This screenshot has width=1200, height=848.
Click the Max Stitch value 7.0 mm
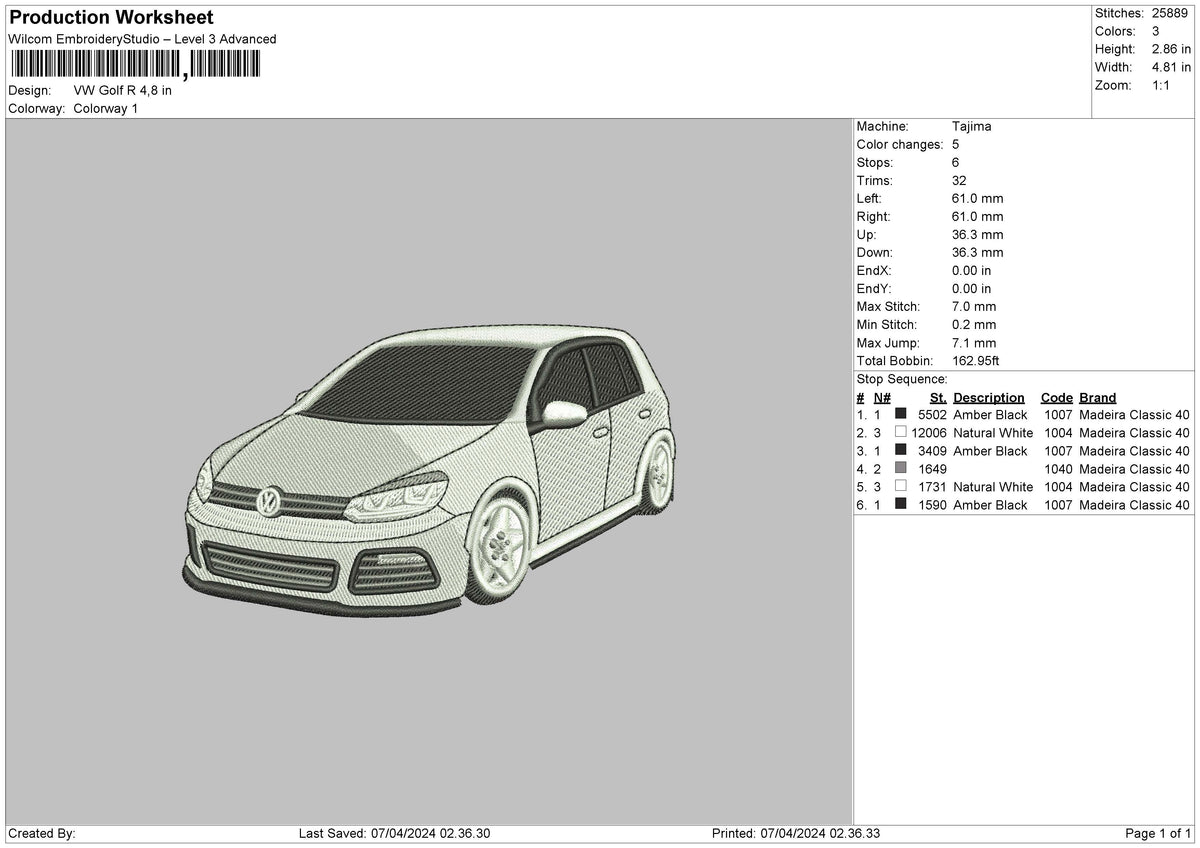pos(974,306)
